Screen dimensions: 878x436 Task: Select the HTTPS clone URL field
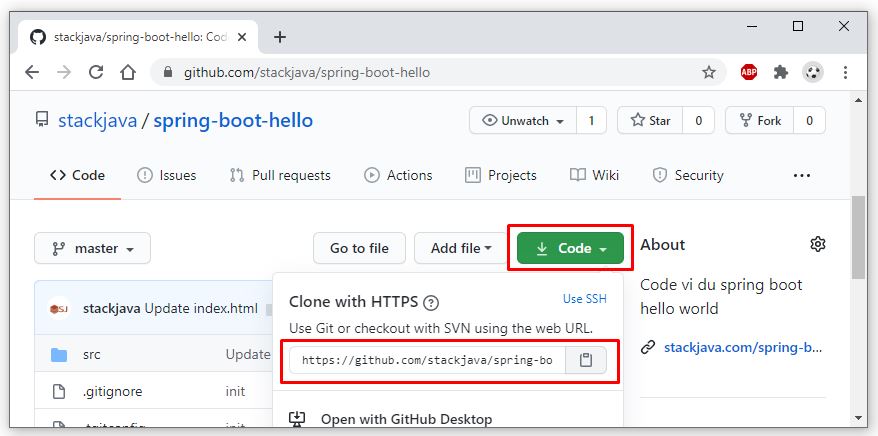click(x=427, y=360)
